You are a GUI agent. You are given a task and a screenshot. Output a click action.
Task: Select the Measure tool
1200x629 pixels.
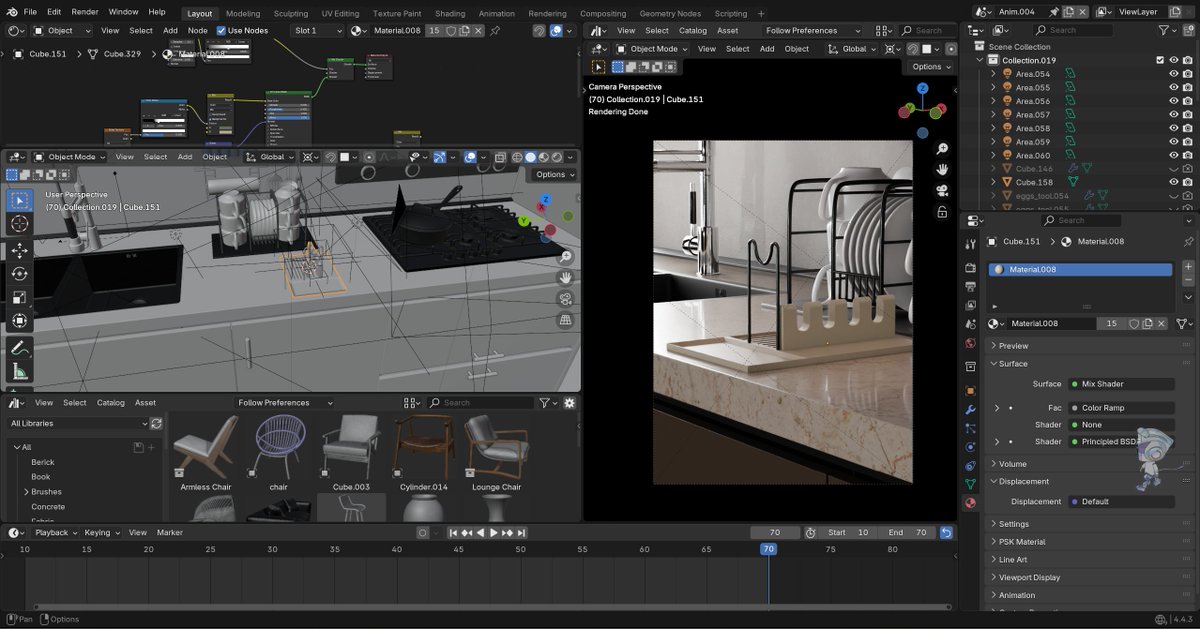[x=20, y=373]
